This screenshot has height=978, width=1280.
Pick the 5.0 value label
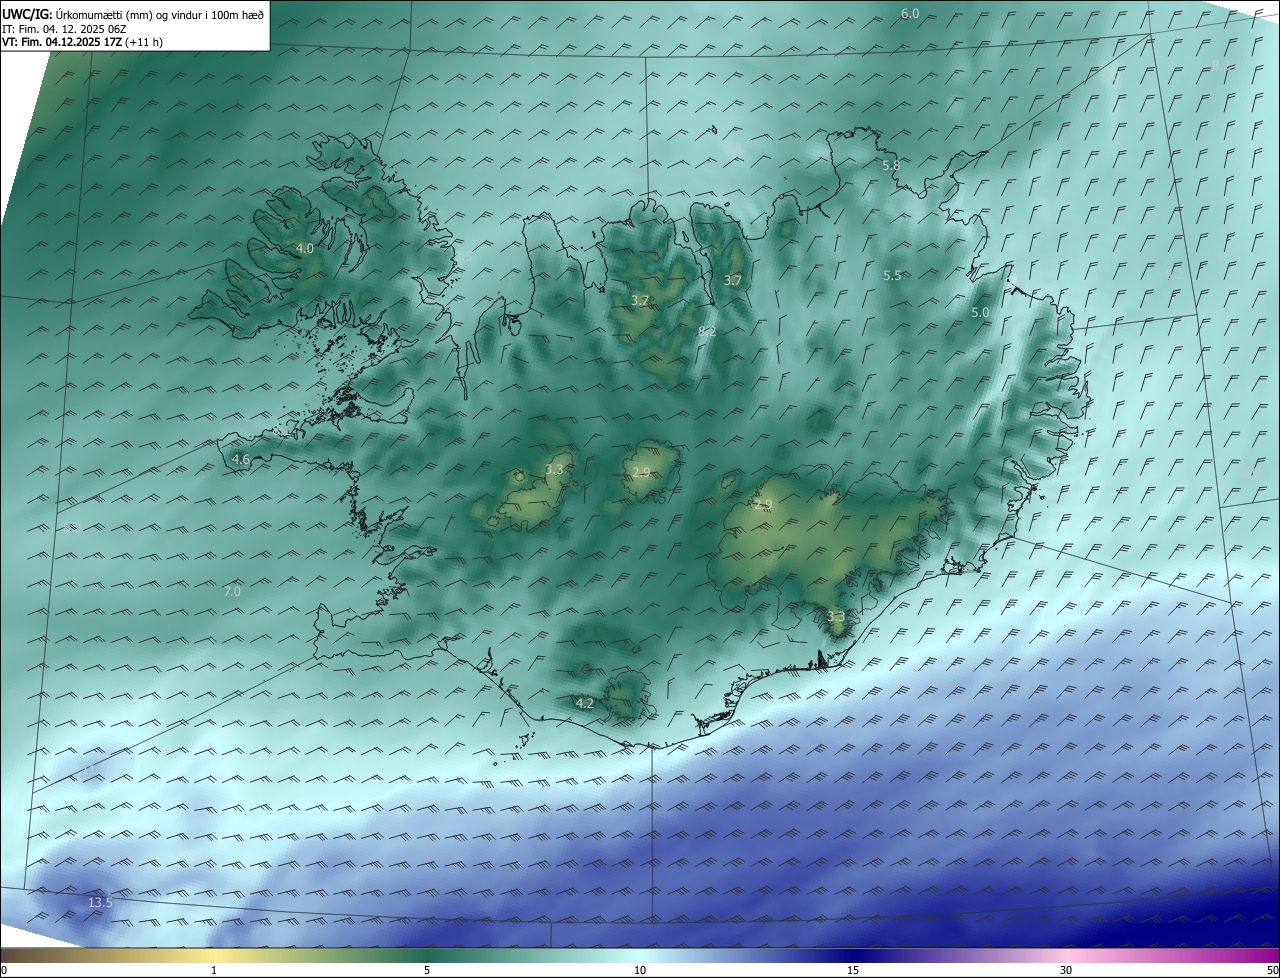click(x=980, y=313)
